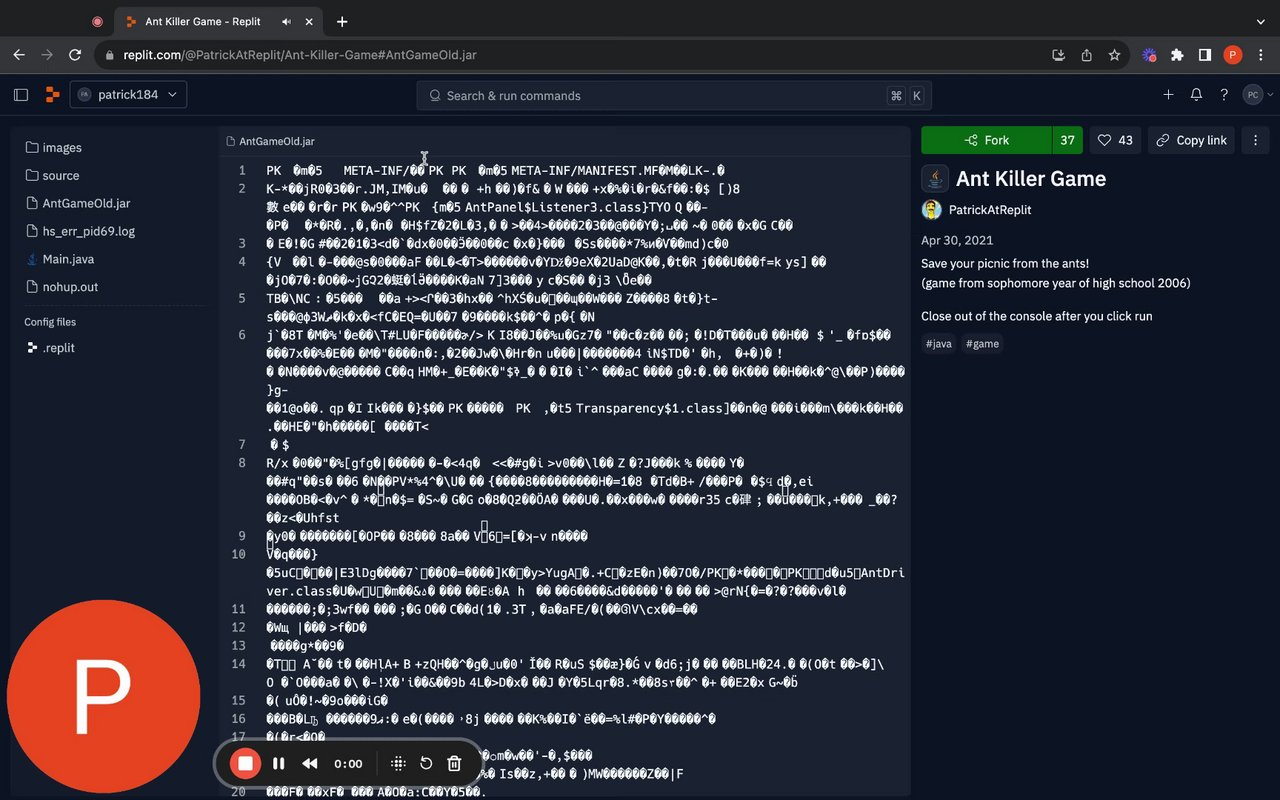Click the browser forward arrow
The width and height of the screenshot is (1280, 800).
(x=46, y=55)
